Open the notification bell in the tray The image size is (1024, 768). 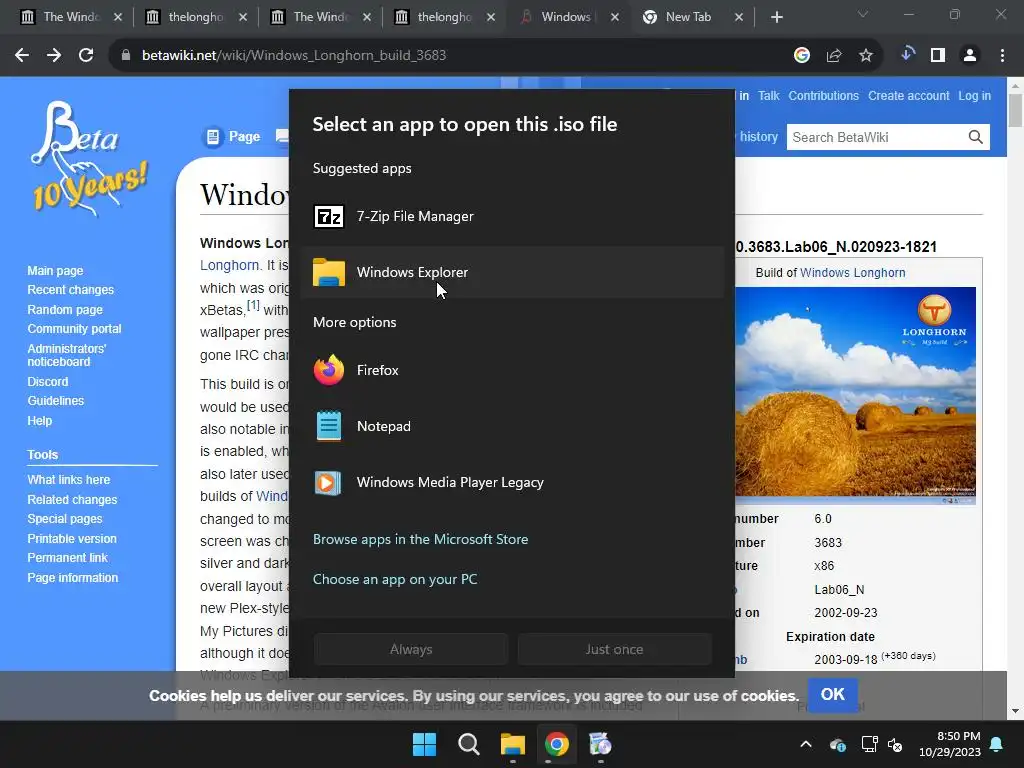pos(997,744)
